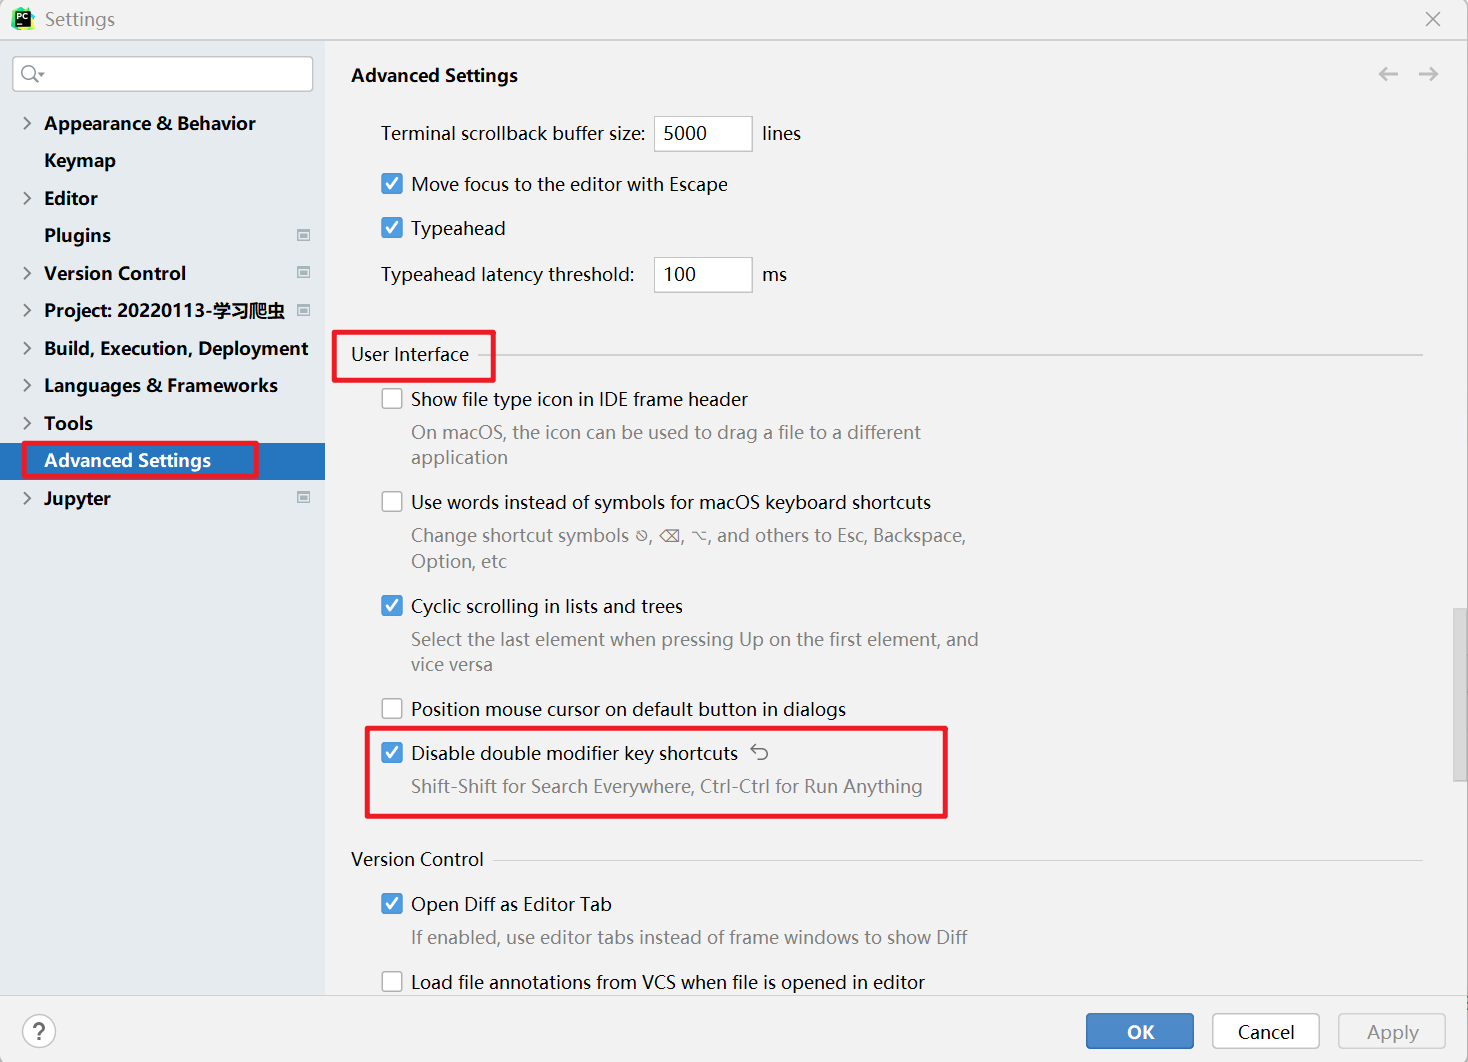This screenshot has width=1468, height=1062.
Task: Enable 'Show file type icon in IDE frame header'
Action: pos(392,398)
